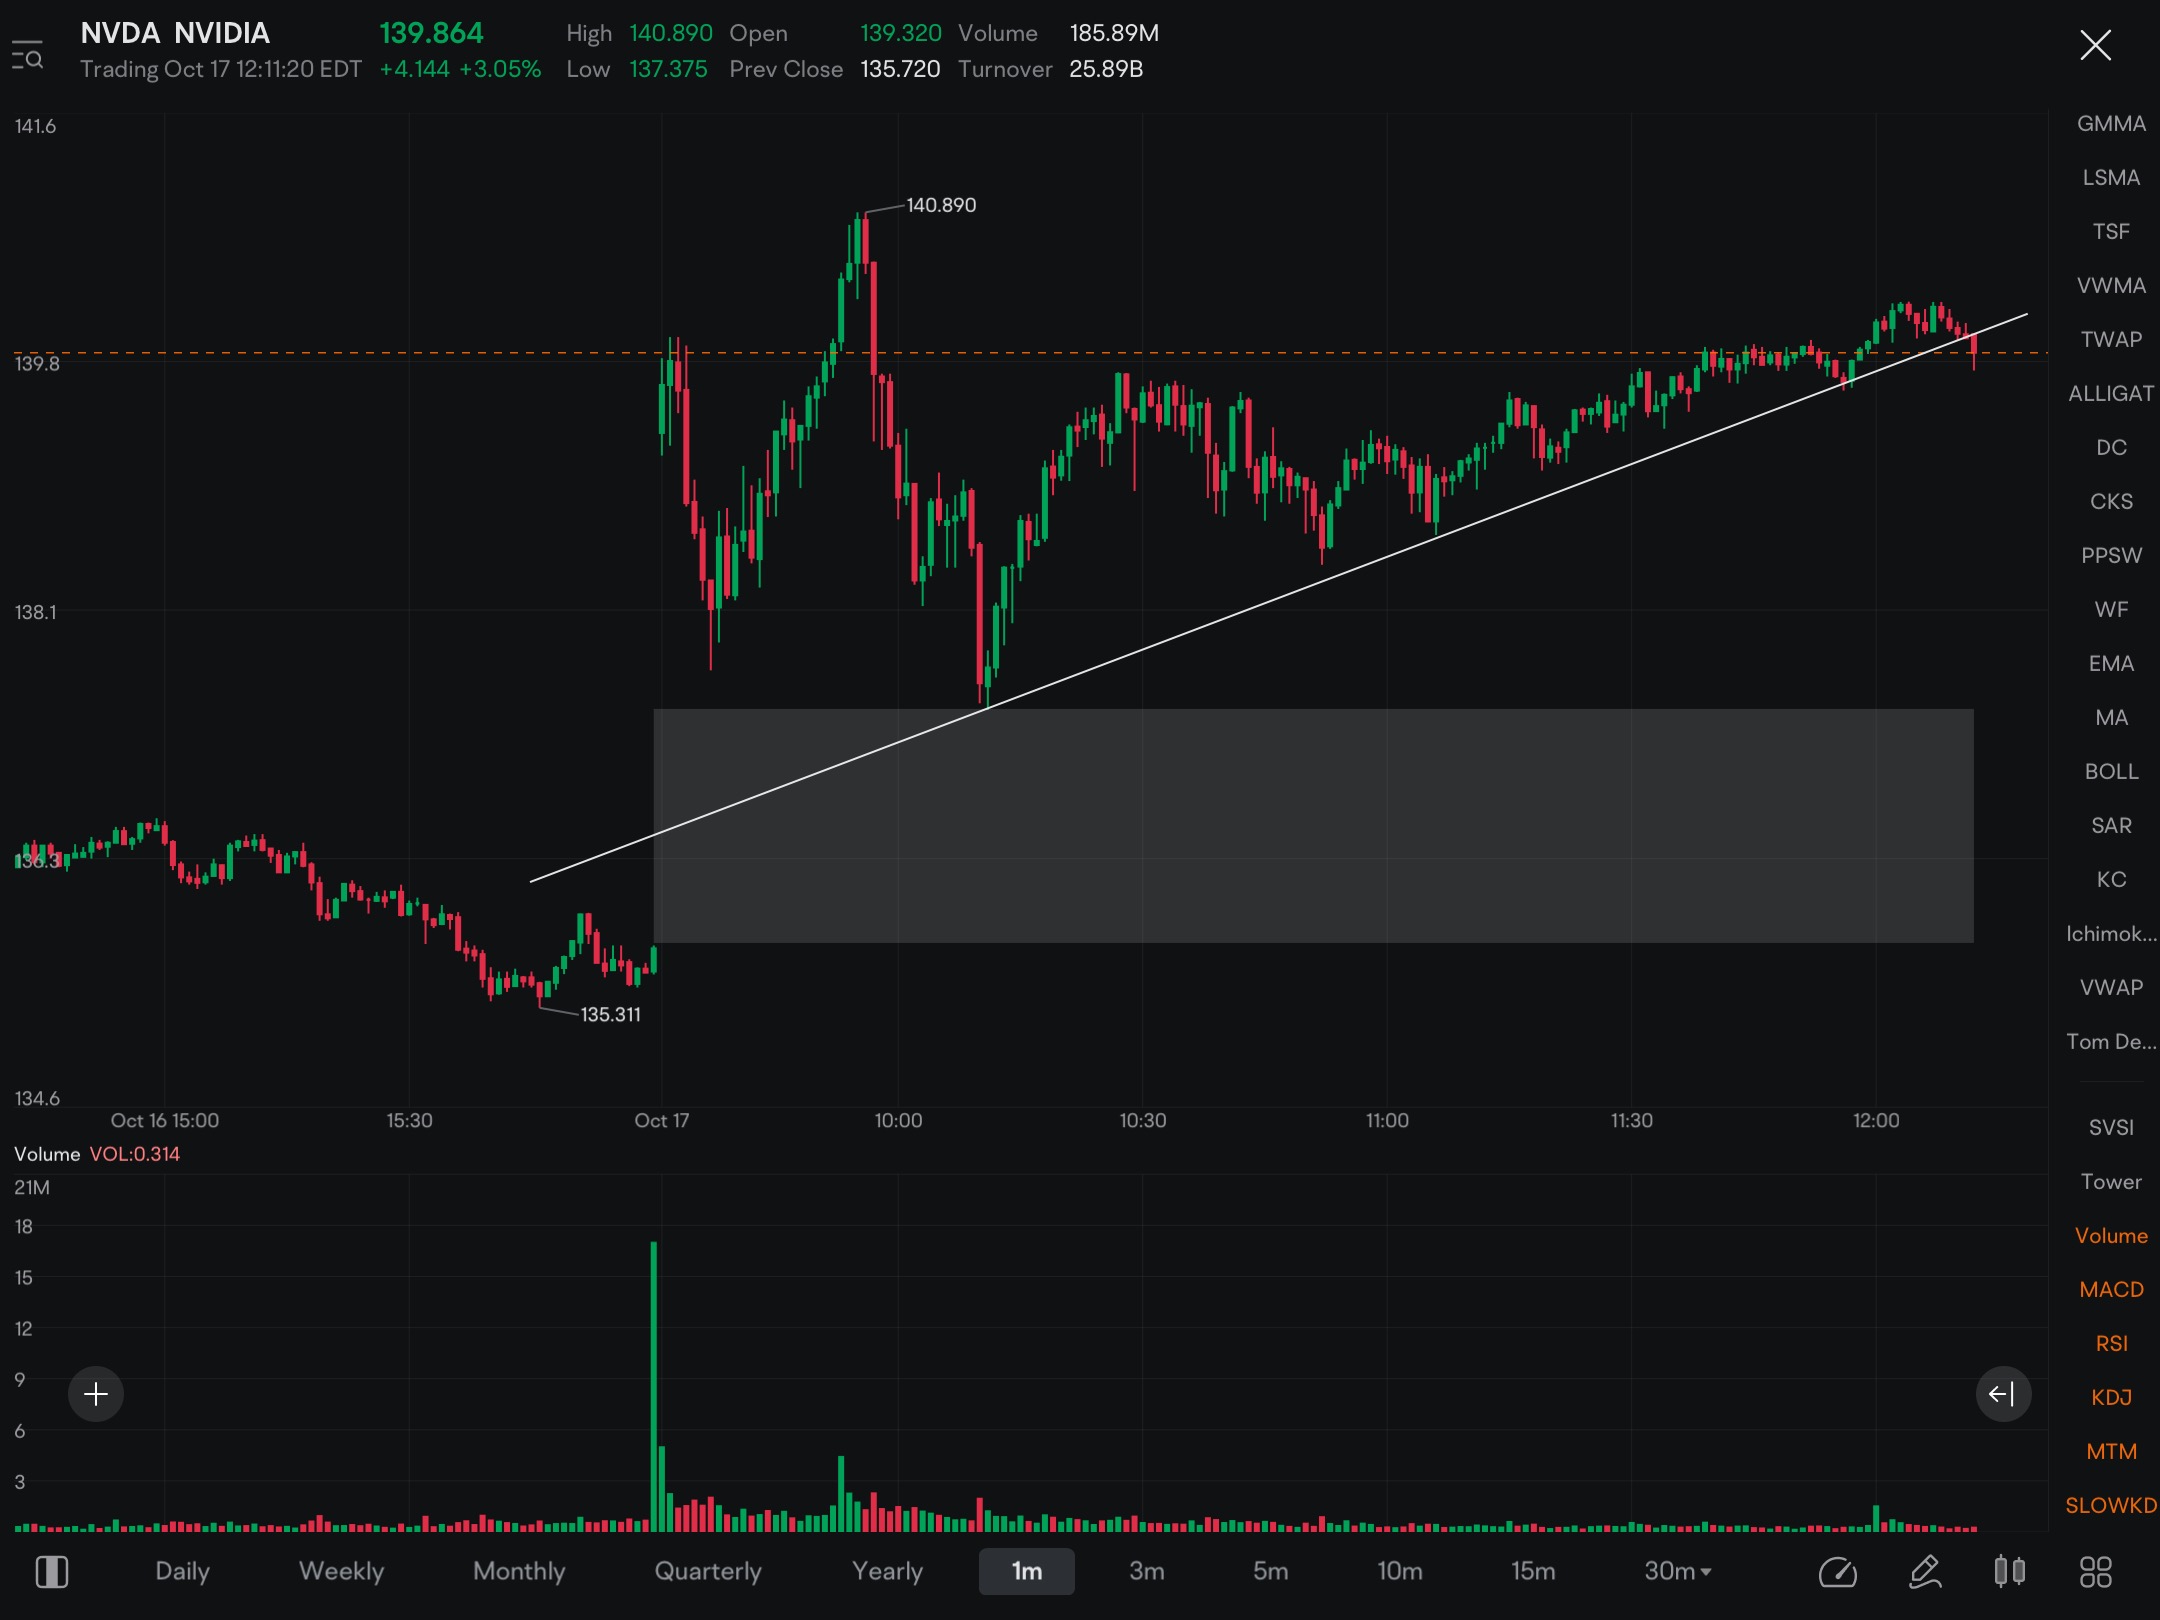Turn on the Ichimoku indicator
Screen dimensions: 2160x1620
point(2111,934)
